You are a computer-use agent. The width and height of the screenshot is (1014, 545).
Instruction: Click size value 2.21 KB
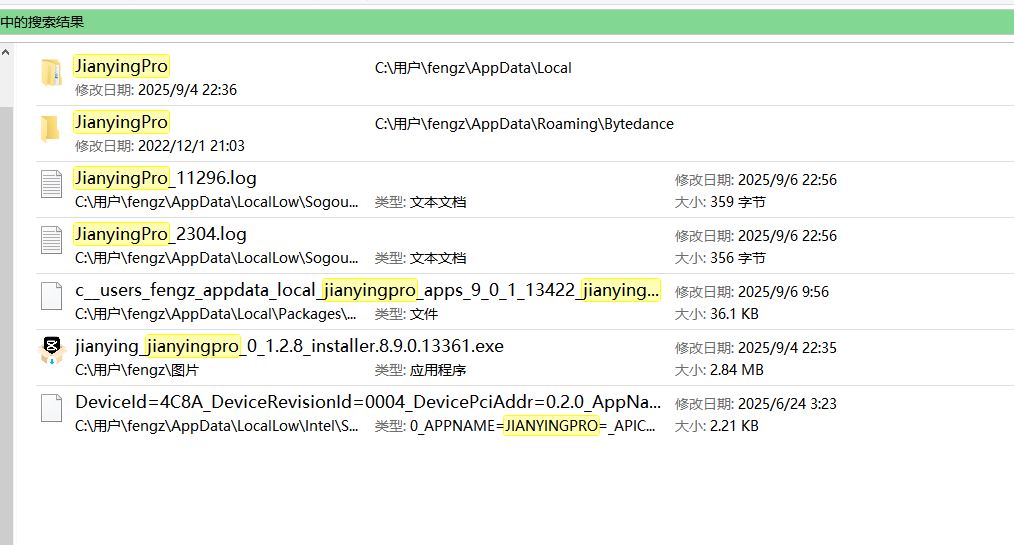(x=734, y=426)
